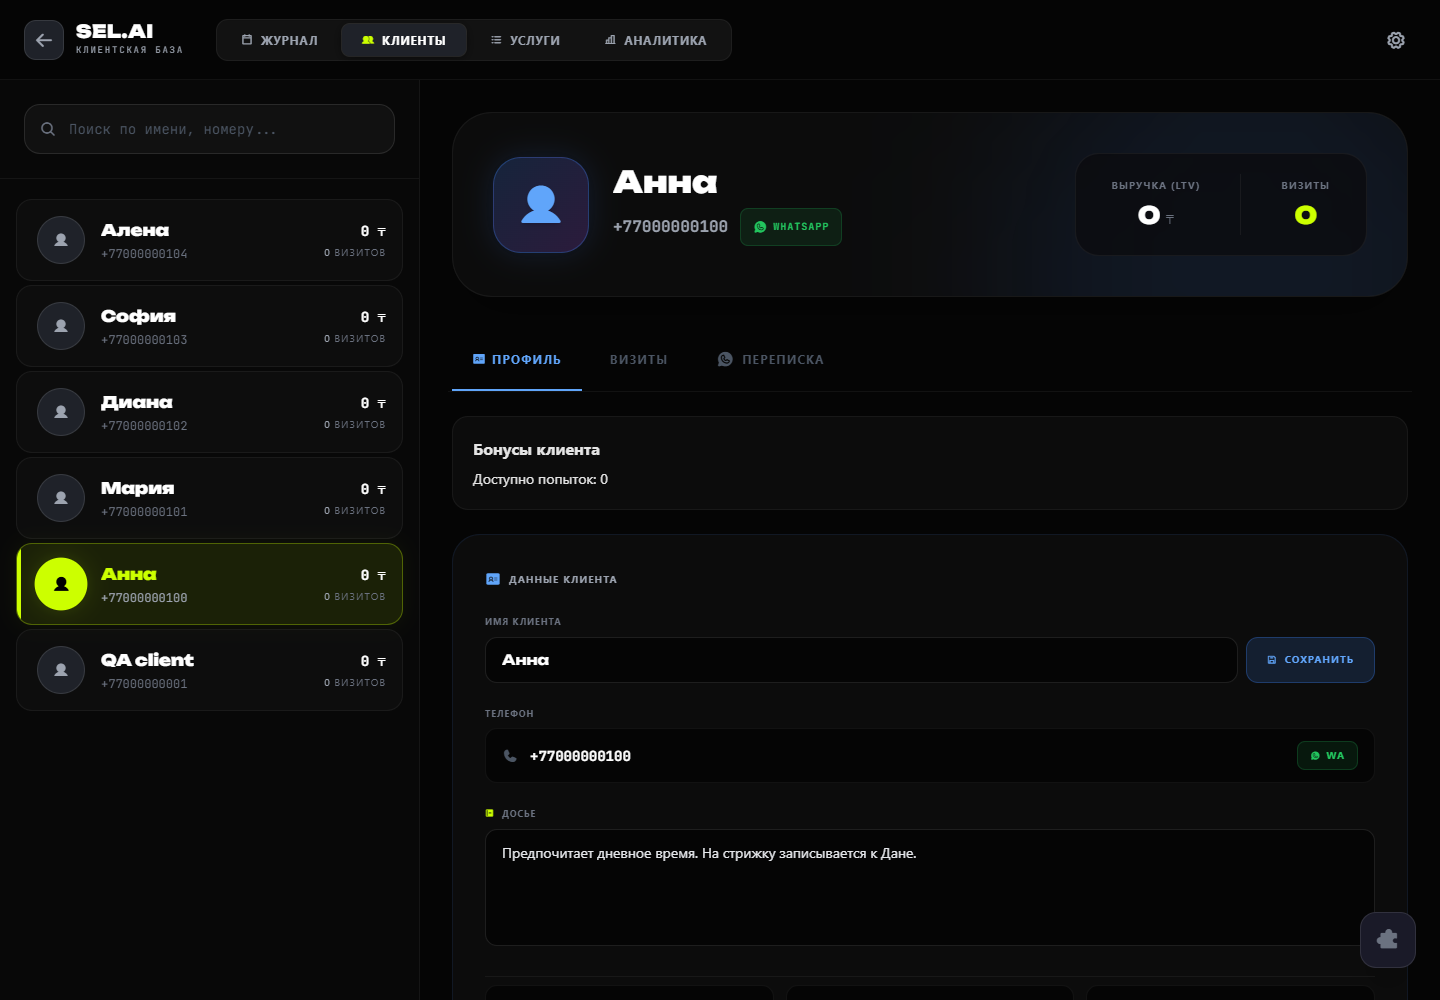Image resolution: width=1440 pixels, height=1000 pixels.
Task: Select client Алена in the list
Action: click(x=209, y=240)
